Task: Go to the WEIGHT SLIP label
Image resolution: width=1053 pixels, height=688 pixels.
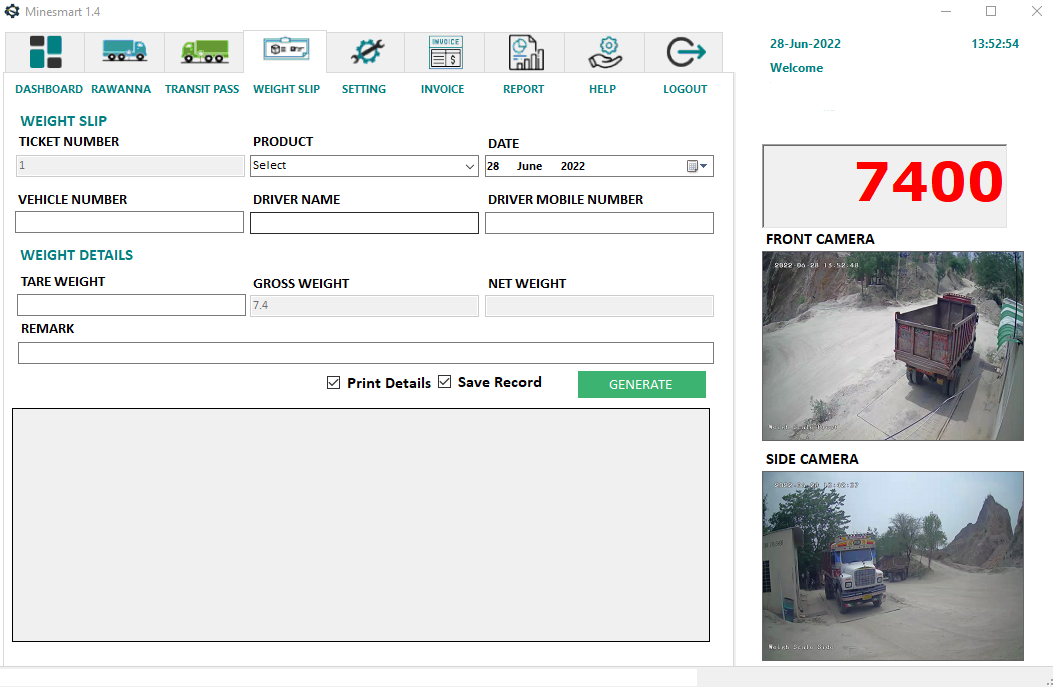Action: pyautogui.click(x=286, y=89)
